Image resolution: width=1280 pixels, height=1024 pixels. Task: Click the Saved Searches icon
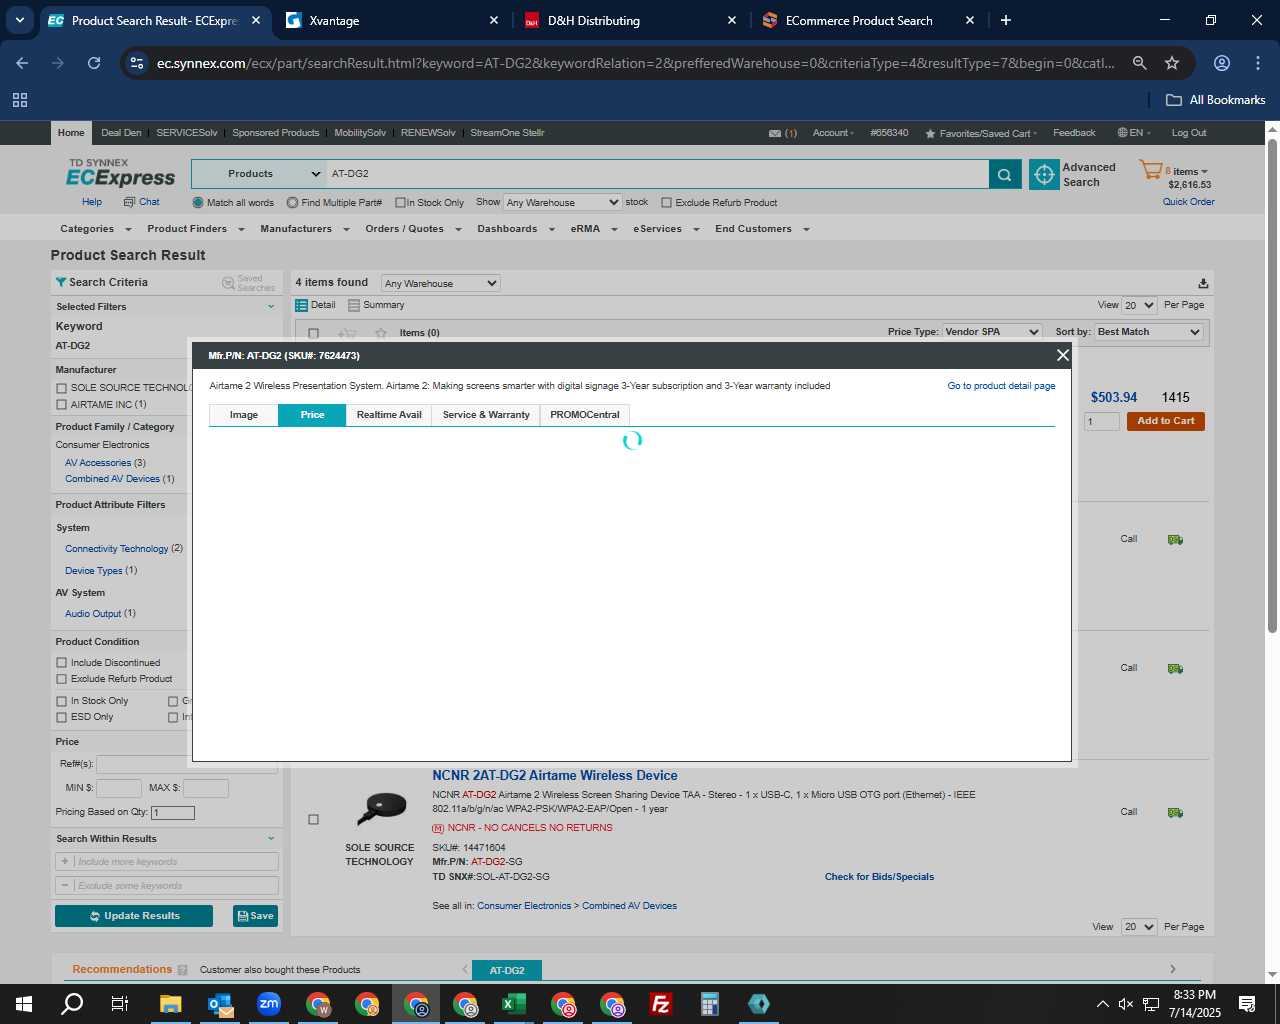[x=229, y=283]
